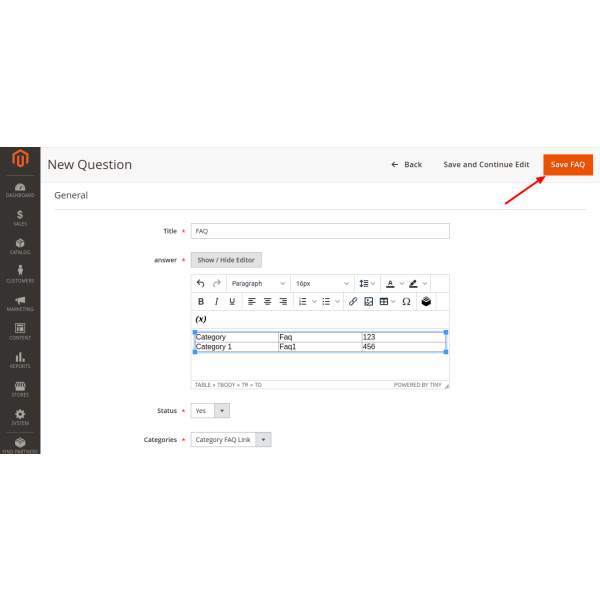Align text right in editor
The width and height of the screenshot is (600, 600).
[283, 302]
